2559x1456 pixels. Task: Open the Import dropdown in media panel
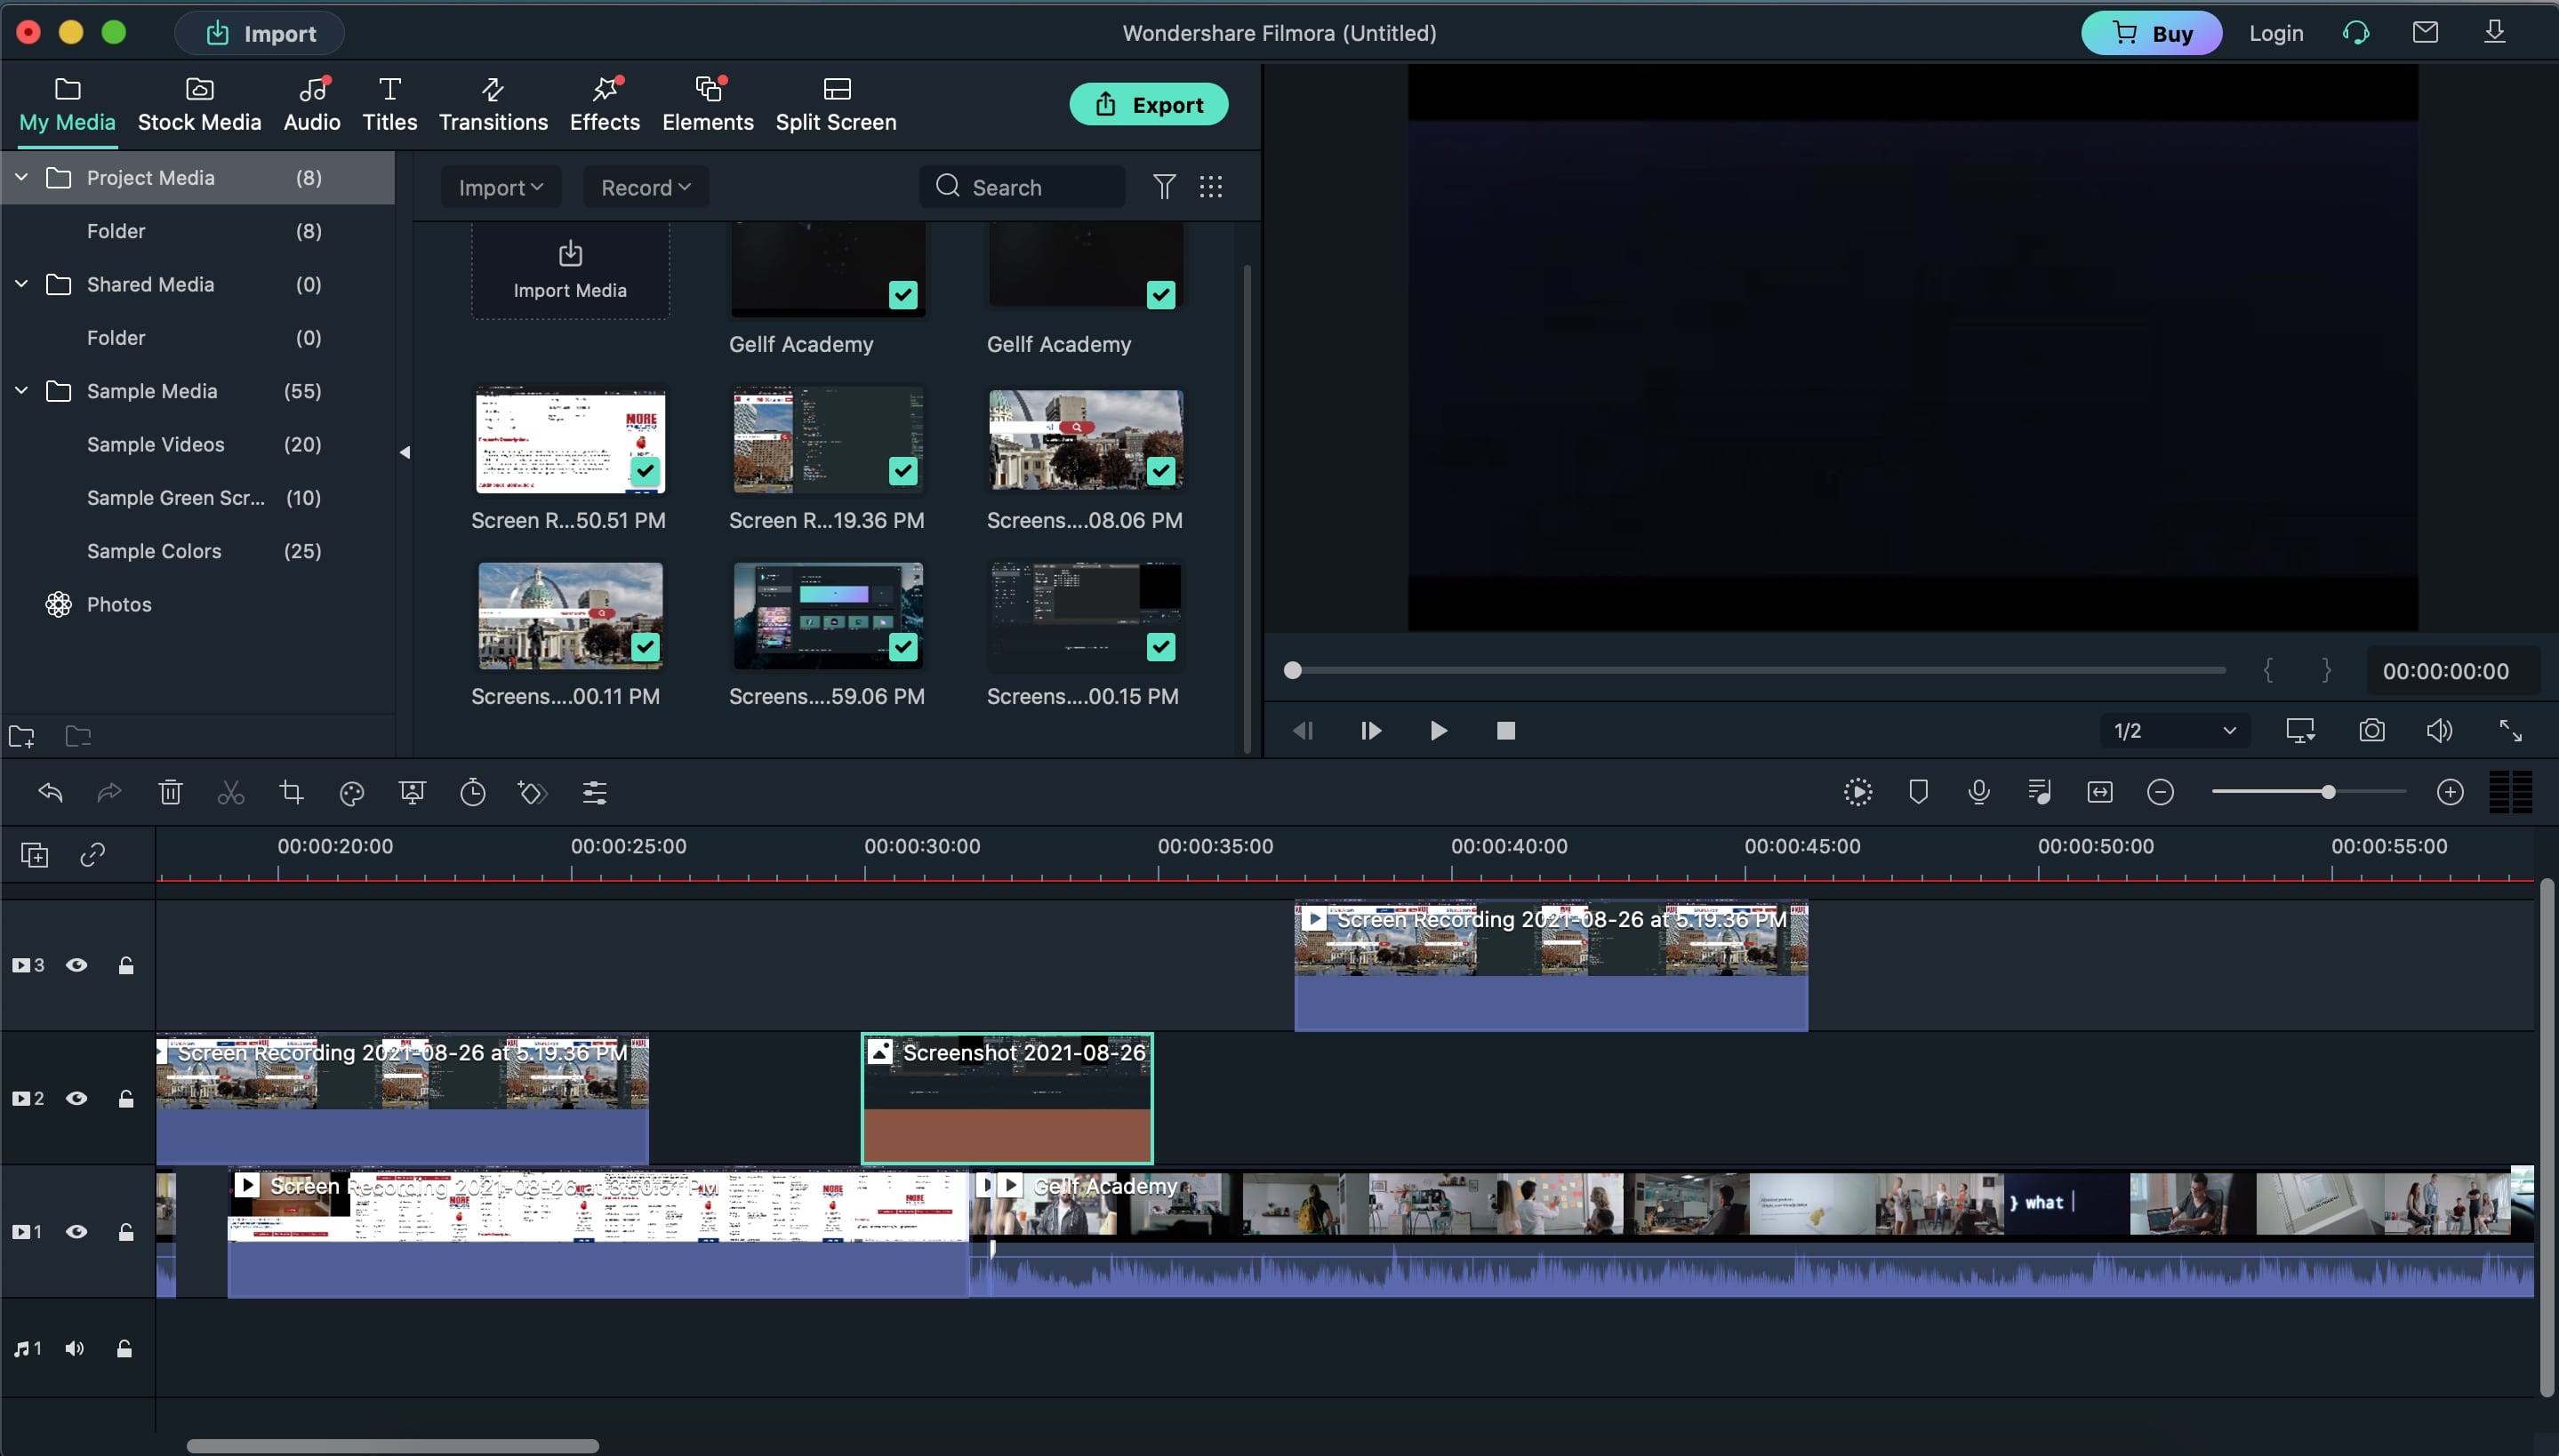pos(500,187)
